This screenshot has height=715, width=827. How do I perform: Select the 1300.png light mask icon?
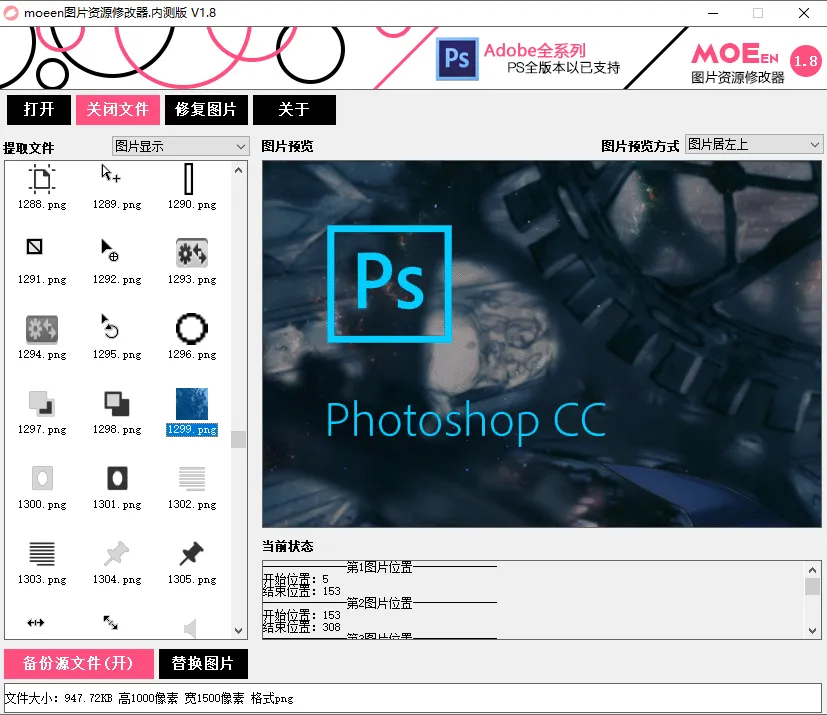[x=42, y=479]
